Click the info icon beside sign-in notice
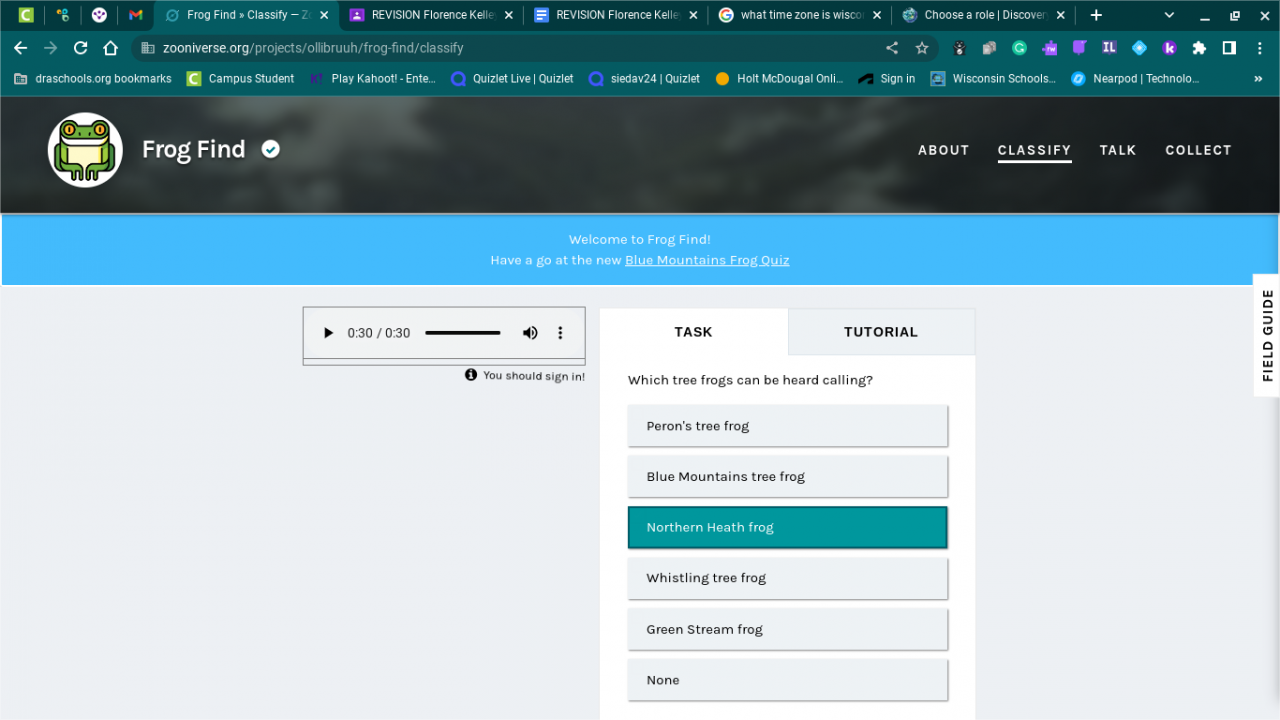This screenshot has width=1280, height=720. (x=471, y=375)
